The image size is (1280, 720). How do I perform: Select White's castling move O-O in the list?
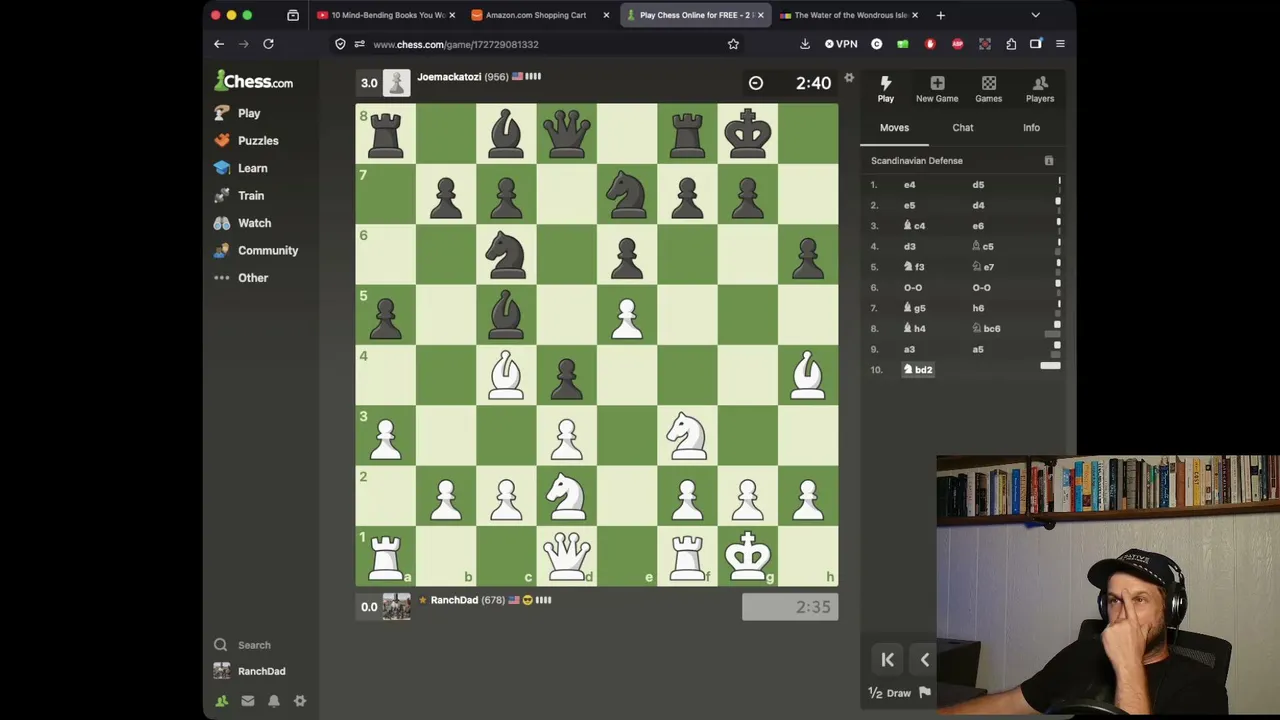pyautogui.click(x=913, y=288)
